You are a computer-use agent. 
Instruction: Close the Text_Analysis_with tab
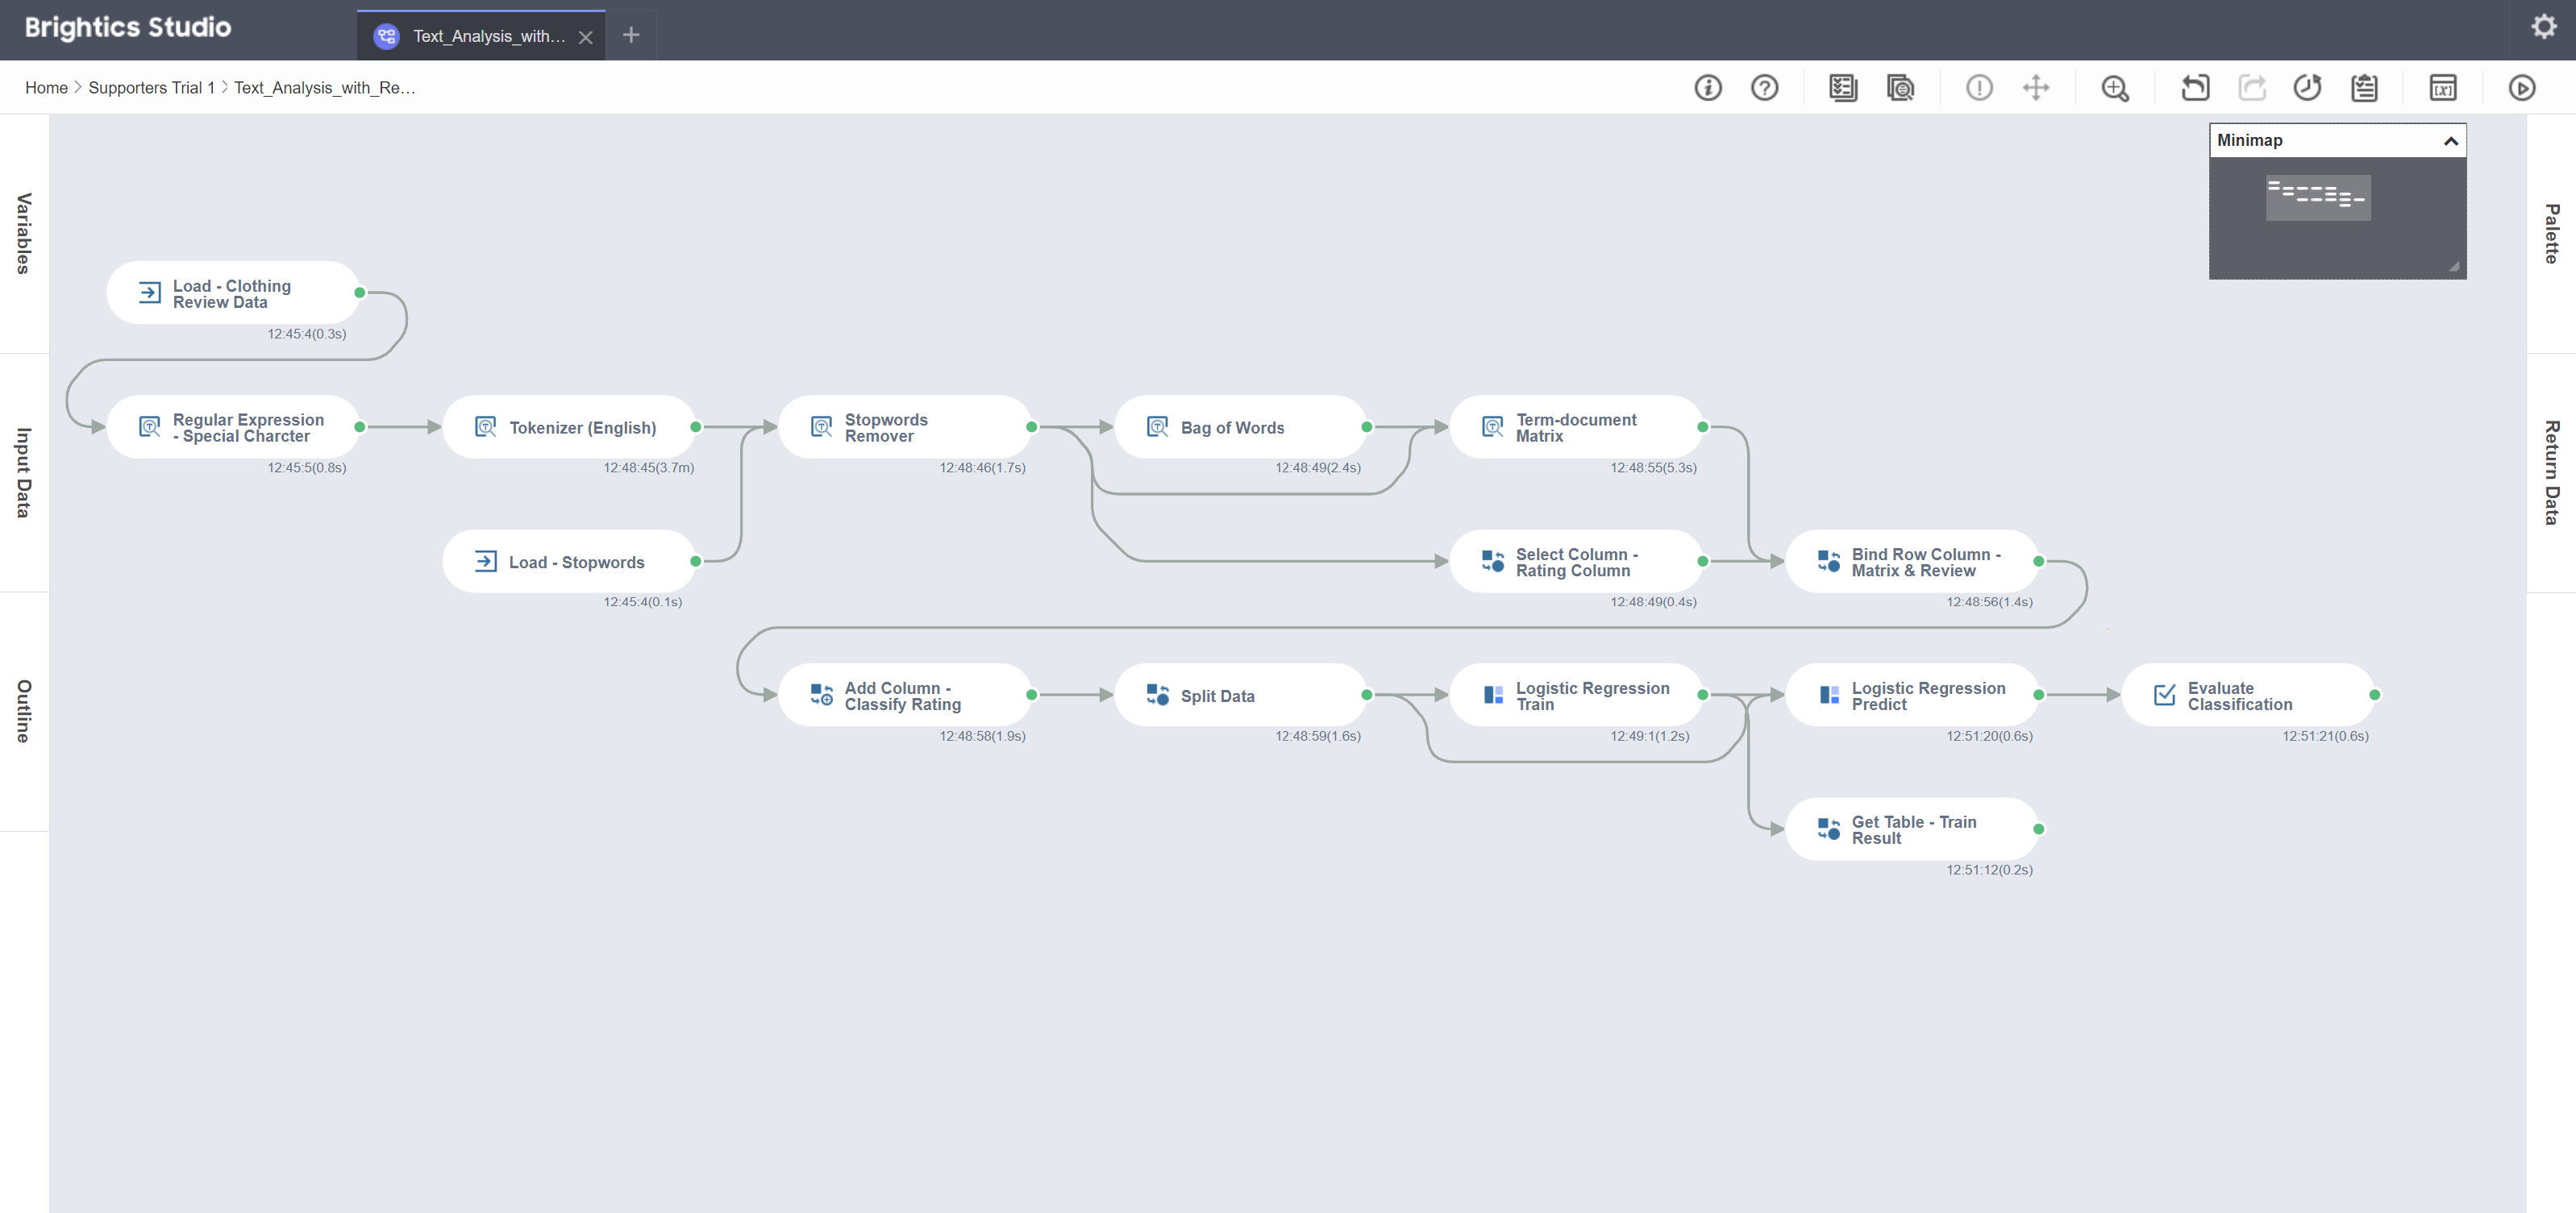(586, 37)
